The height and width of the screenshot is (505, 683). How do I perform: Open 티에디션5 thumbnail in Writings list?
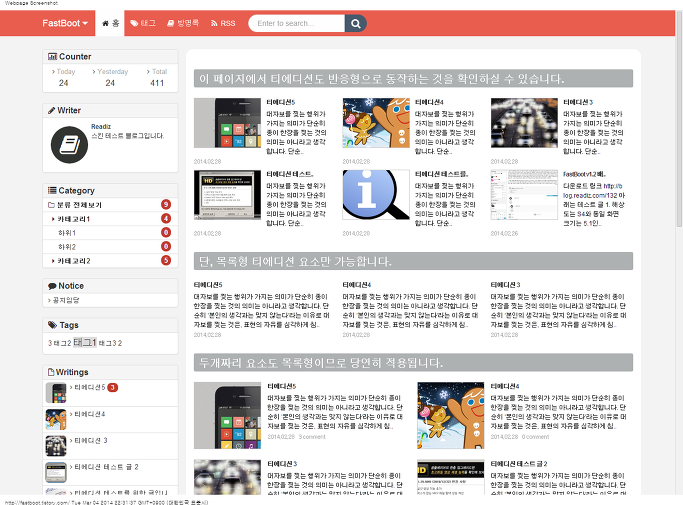(x=56, y=393)
